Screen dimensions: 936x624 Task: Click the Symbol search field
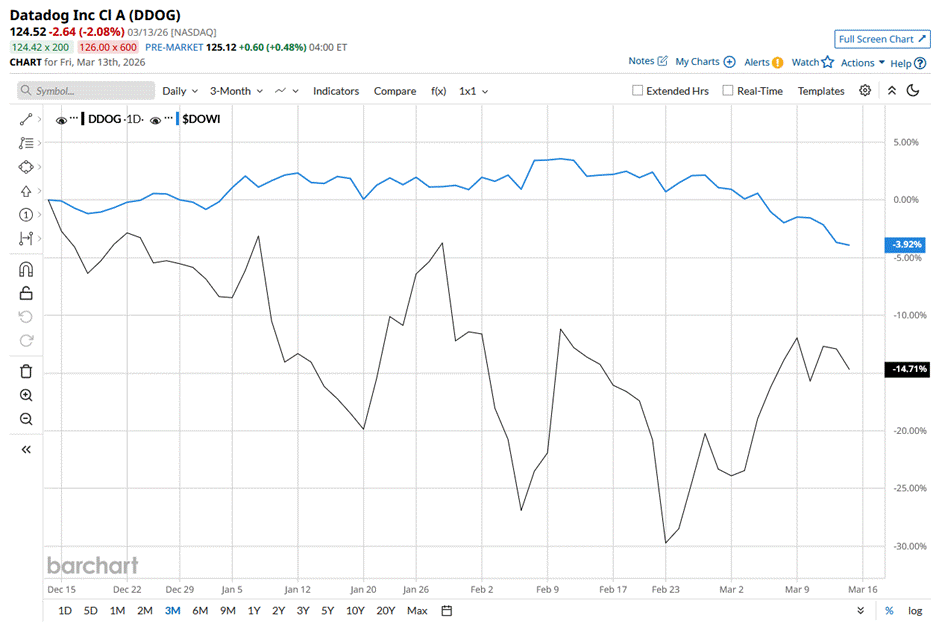coord(87,91)
